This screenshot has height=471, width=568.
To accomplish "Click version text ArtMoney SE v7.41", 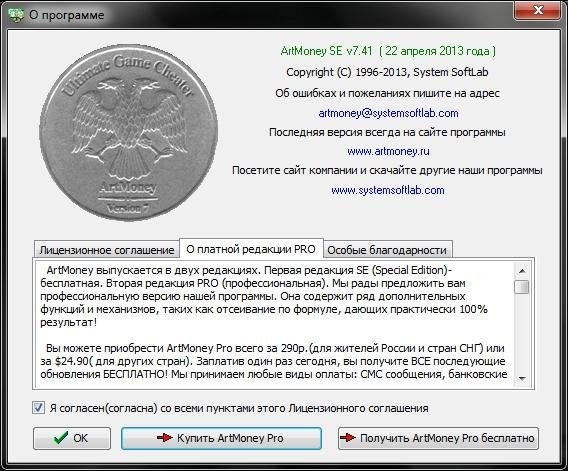I will point(326,51).
